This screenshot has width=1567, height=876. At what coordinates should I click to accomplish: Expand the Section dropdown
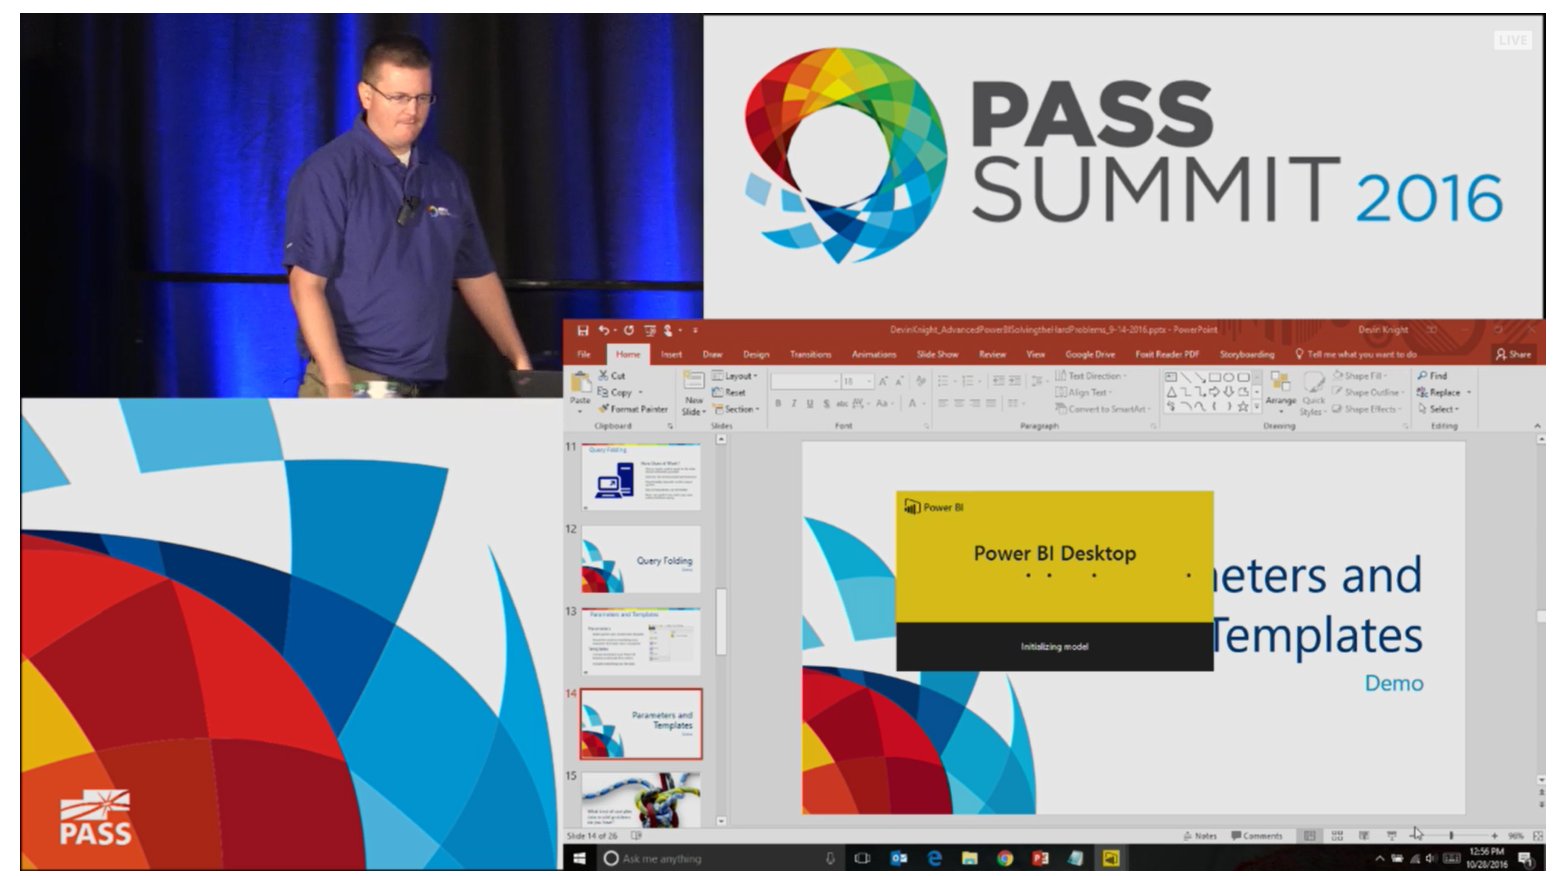click(x=736, y=409)
